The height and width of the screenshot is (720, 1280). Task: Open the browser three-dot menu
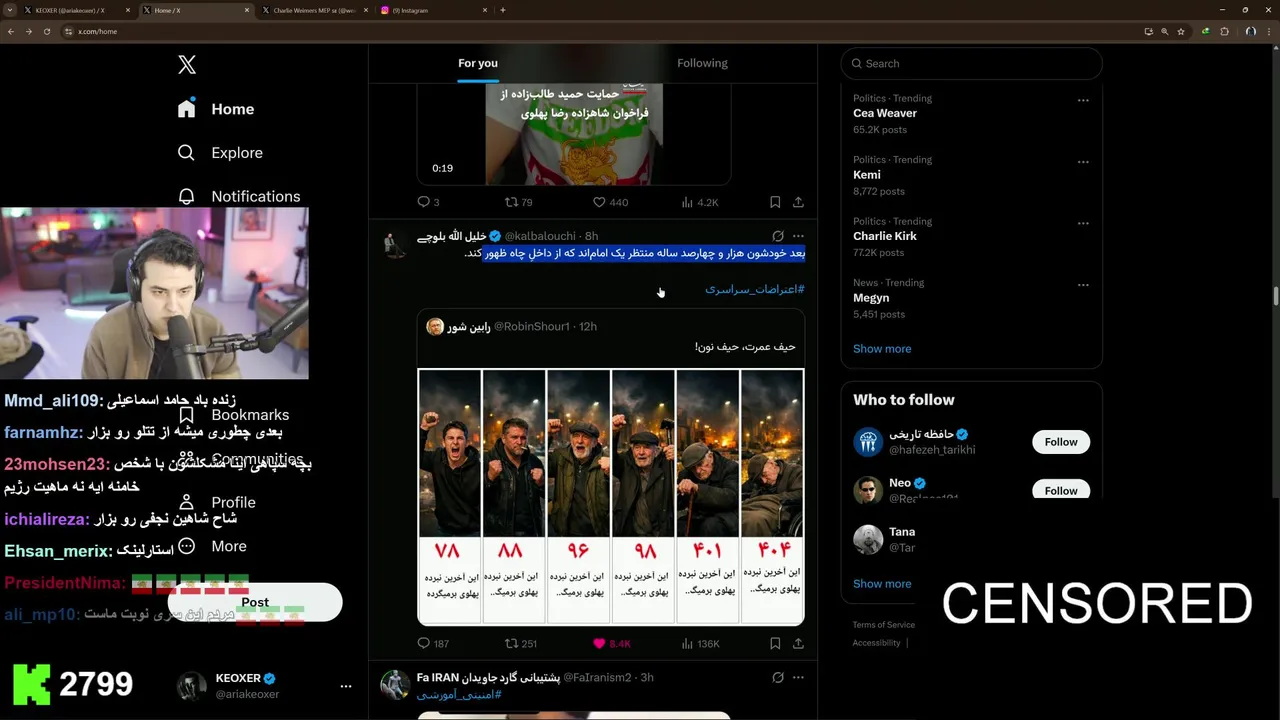[1269, 31]
